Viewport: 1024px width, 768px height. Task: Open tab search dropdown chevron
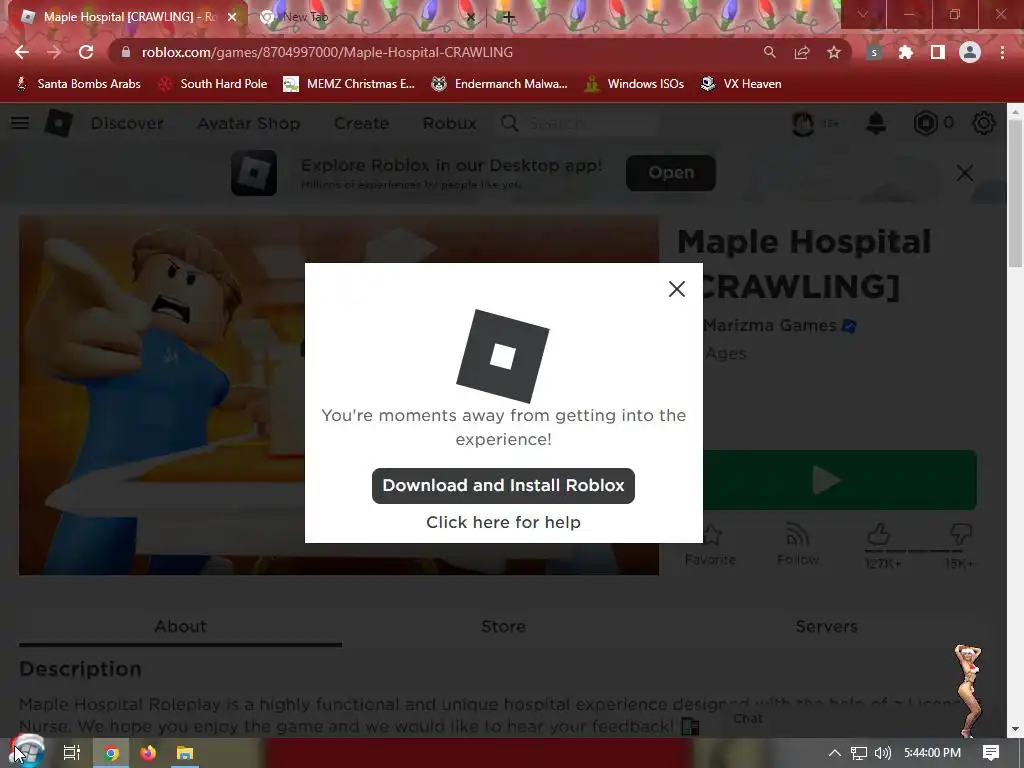coord(863,14)
